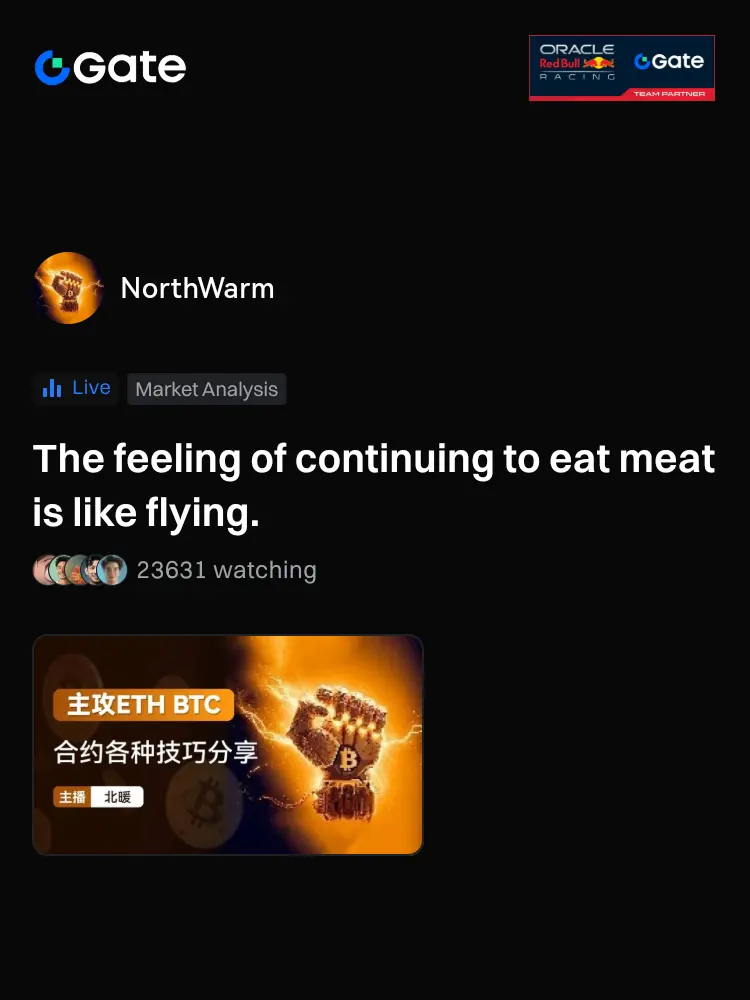
Task: Select the Market Analysis tag
Action: [207, 389]
